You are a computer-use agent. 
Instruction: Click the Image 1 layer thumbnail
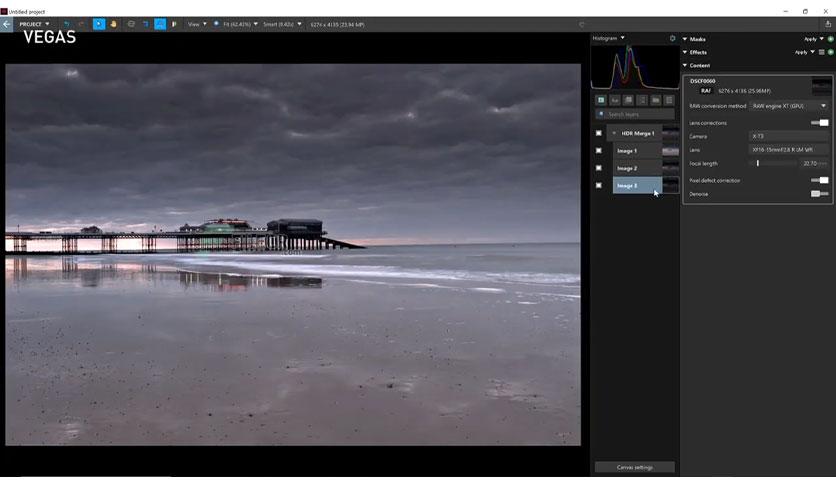[x=671, y=151]
